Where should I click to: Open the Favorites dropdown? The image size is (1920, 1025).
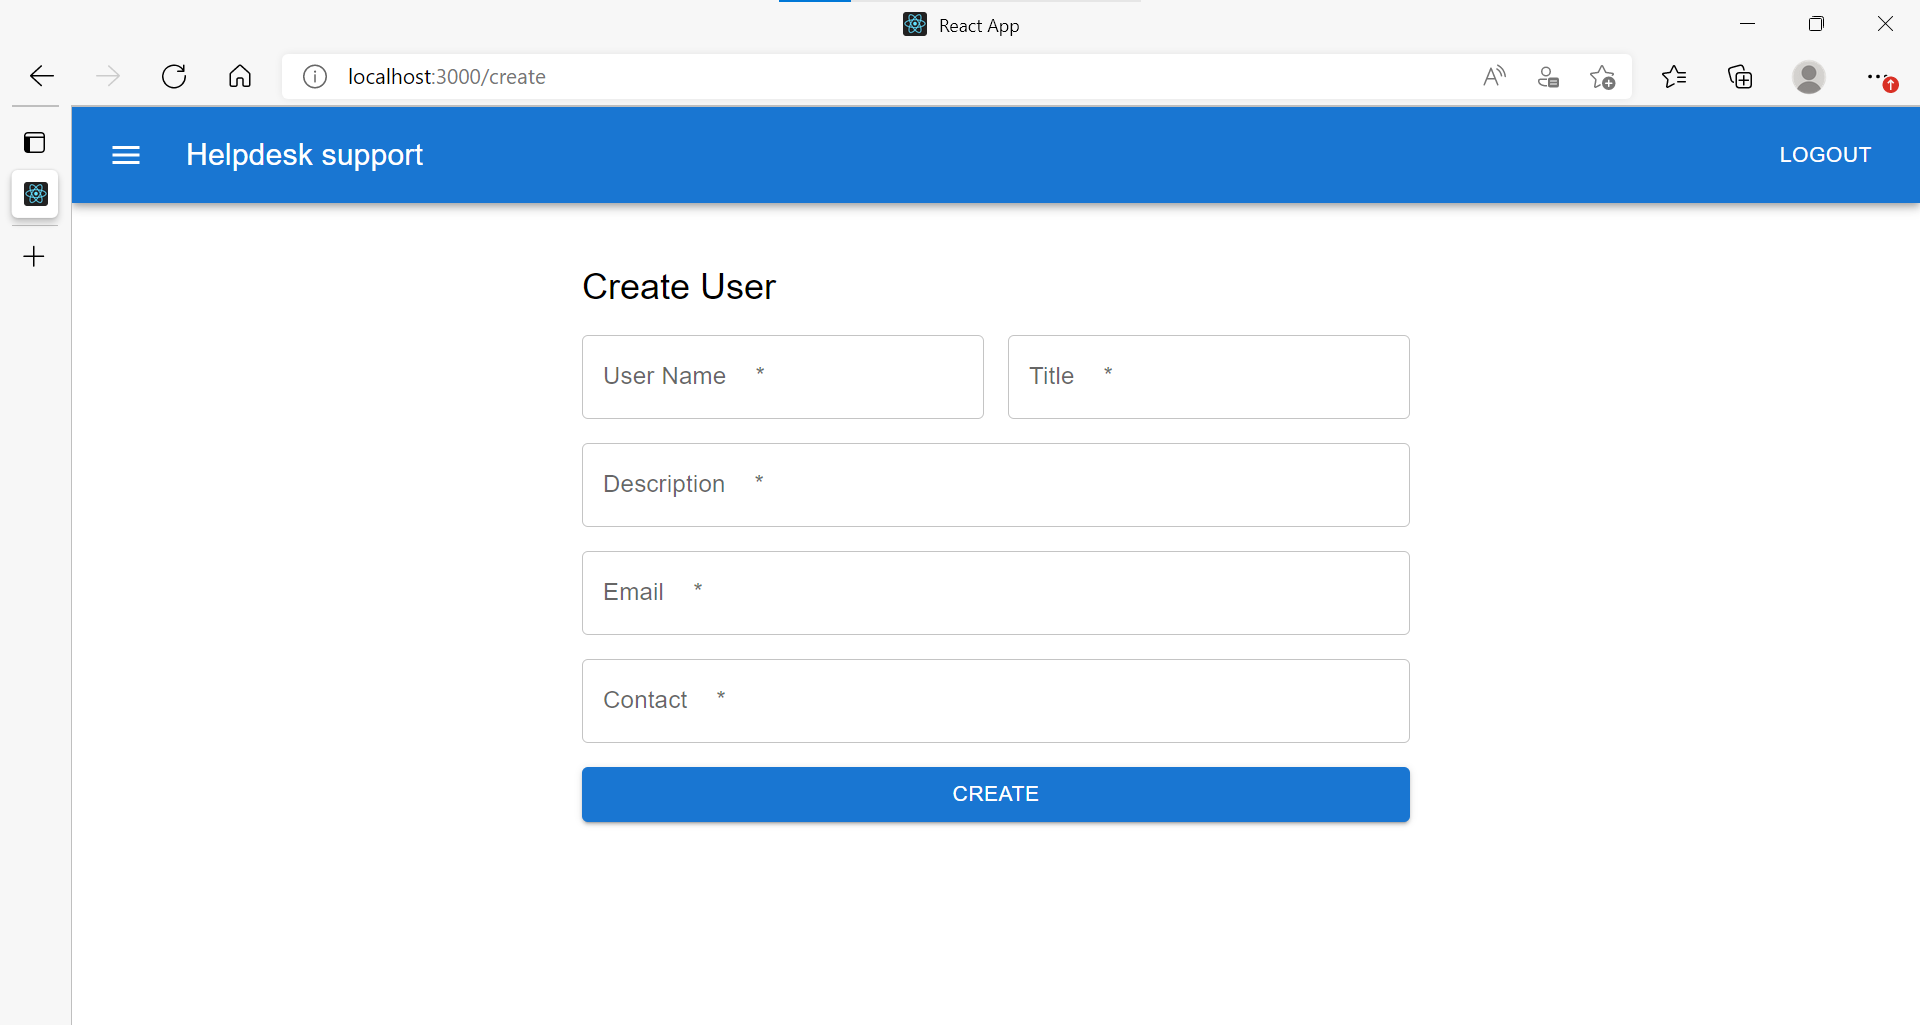1674,76
